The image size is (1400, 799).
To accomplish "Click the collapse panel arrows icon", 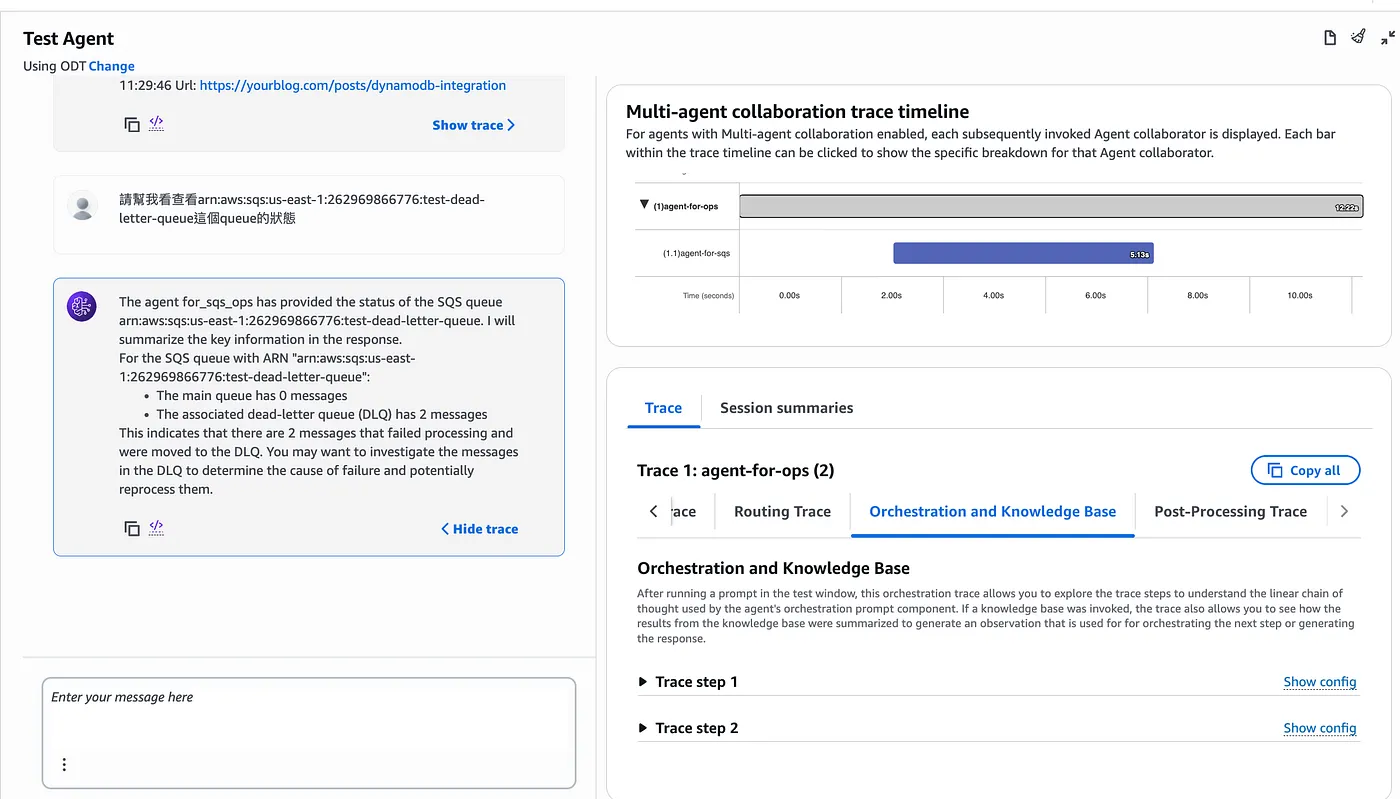I will (x=1388, y=38).
